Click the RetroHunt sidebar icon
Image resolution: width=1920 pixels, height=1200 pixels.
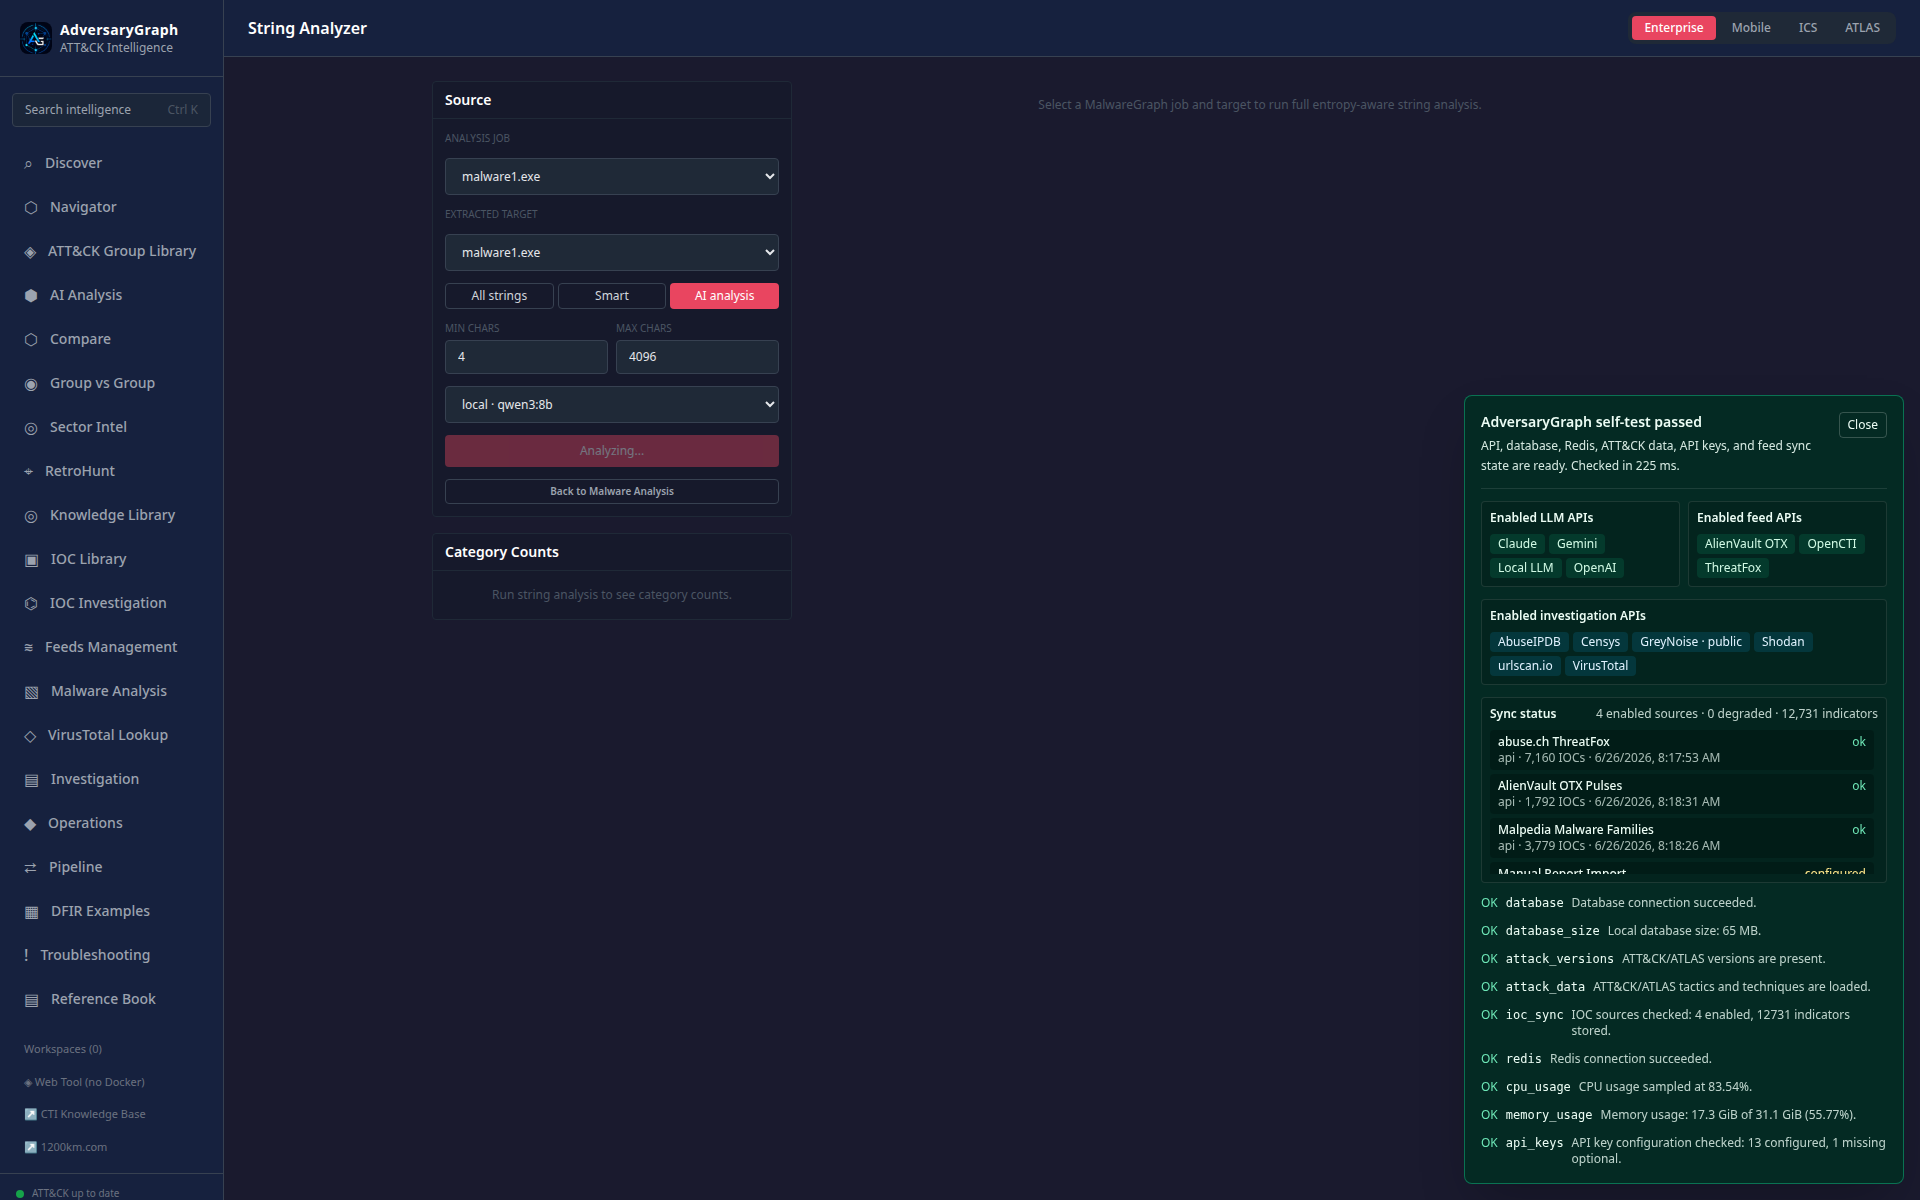click(x=28, y=472)
